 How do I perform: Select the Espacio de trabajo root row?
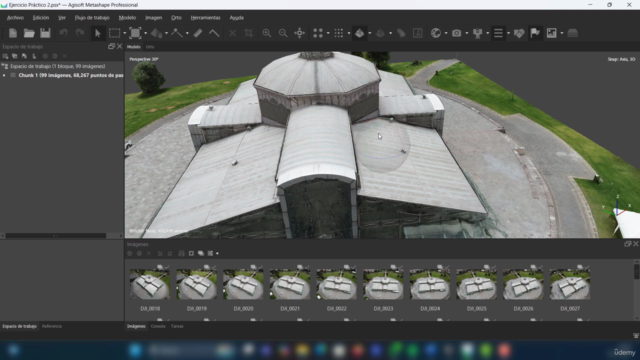pos(62,66)
